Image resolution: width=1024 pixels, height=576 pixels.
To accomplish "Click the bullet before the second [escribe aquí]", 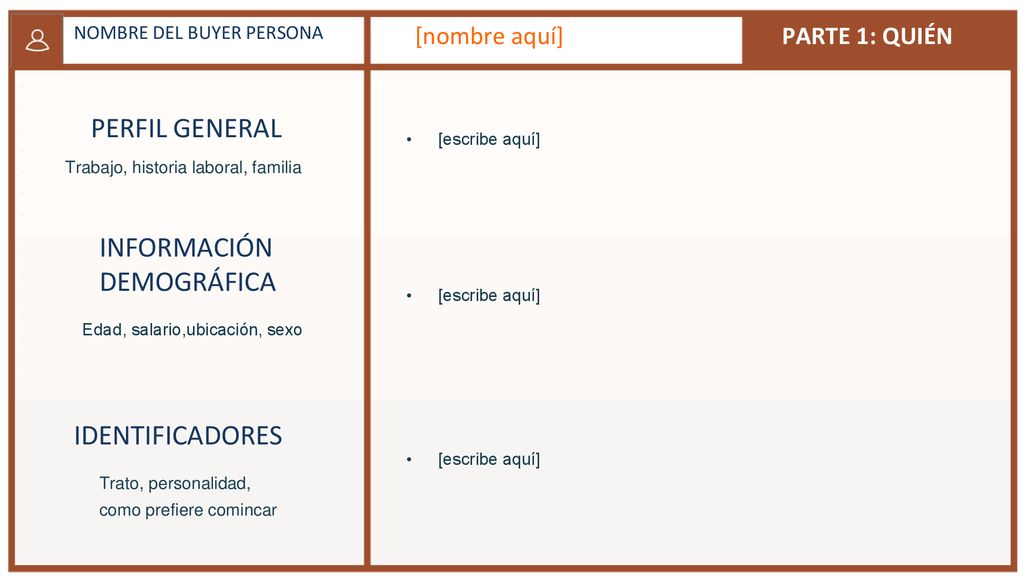I will coord(409,296).
